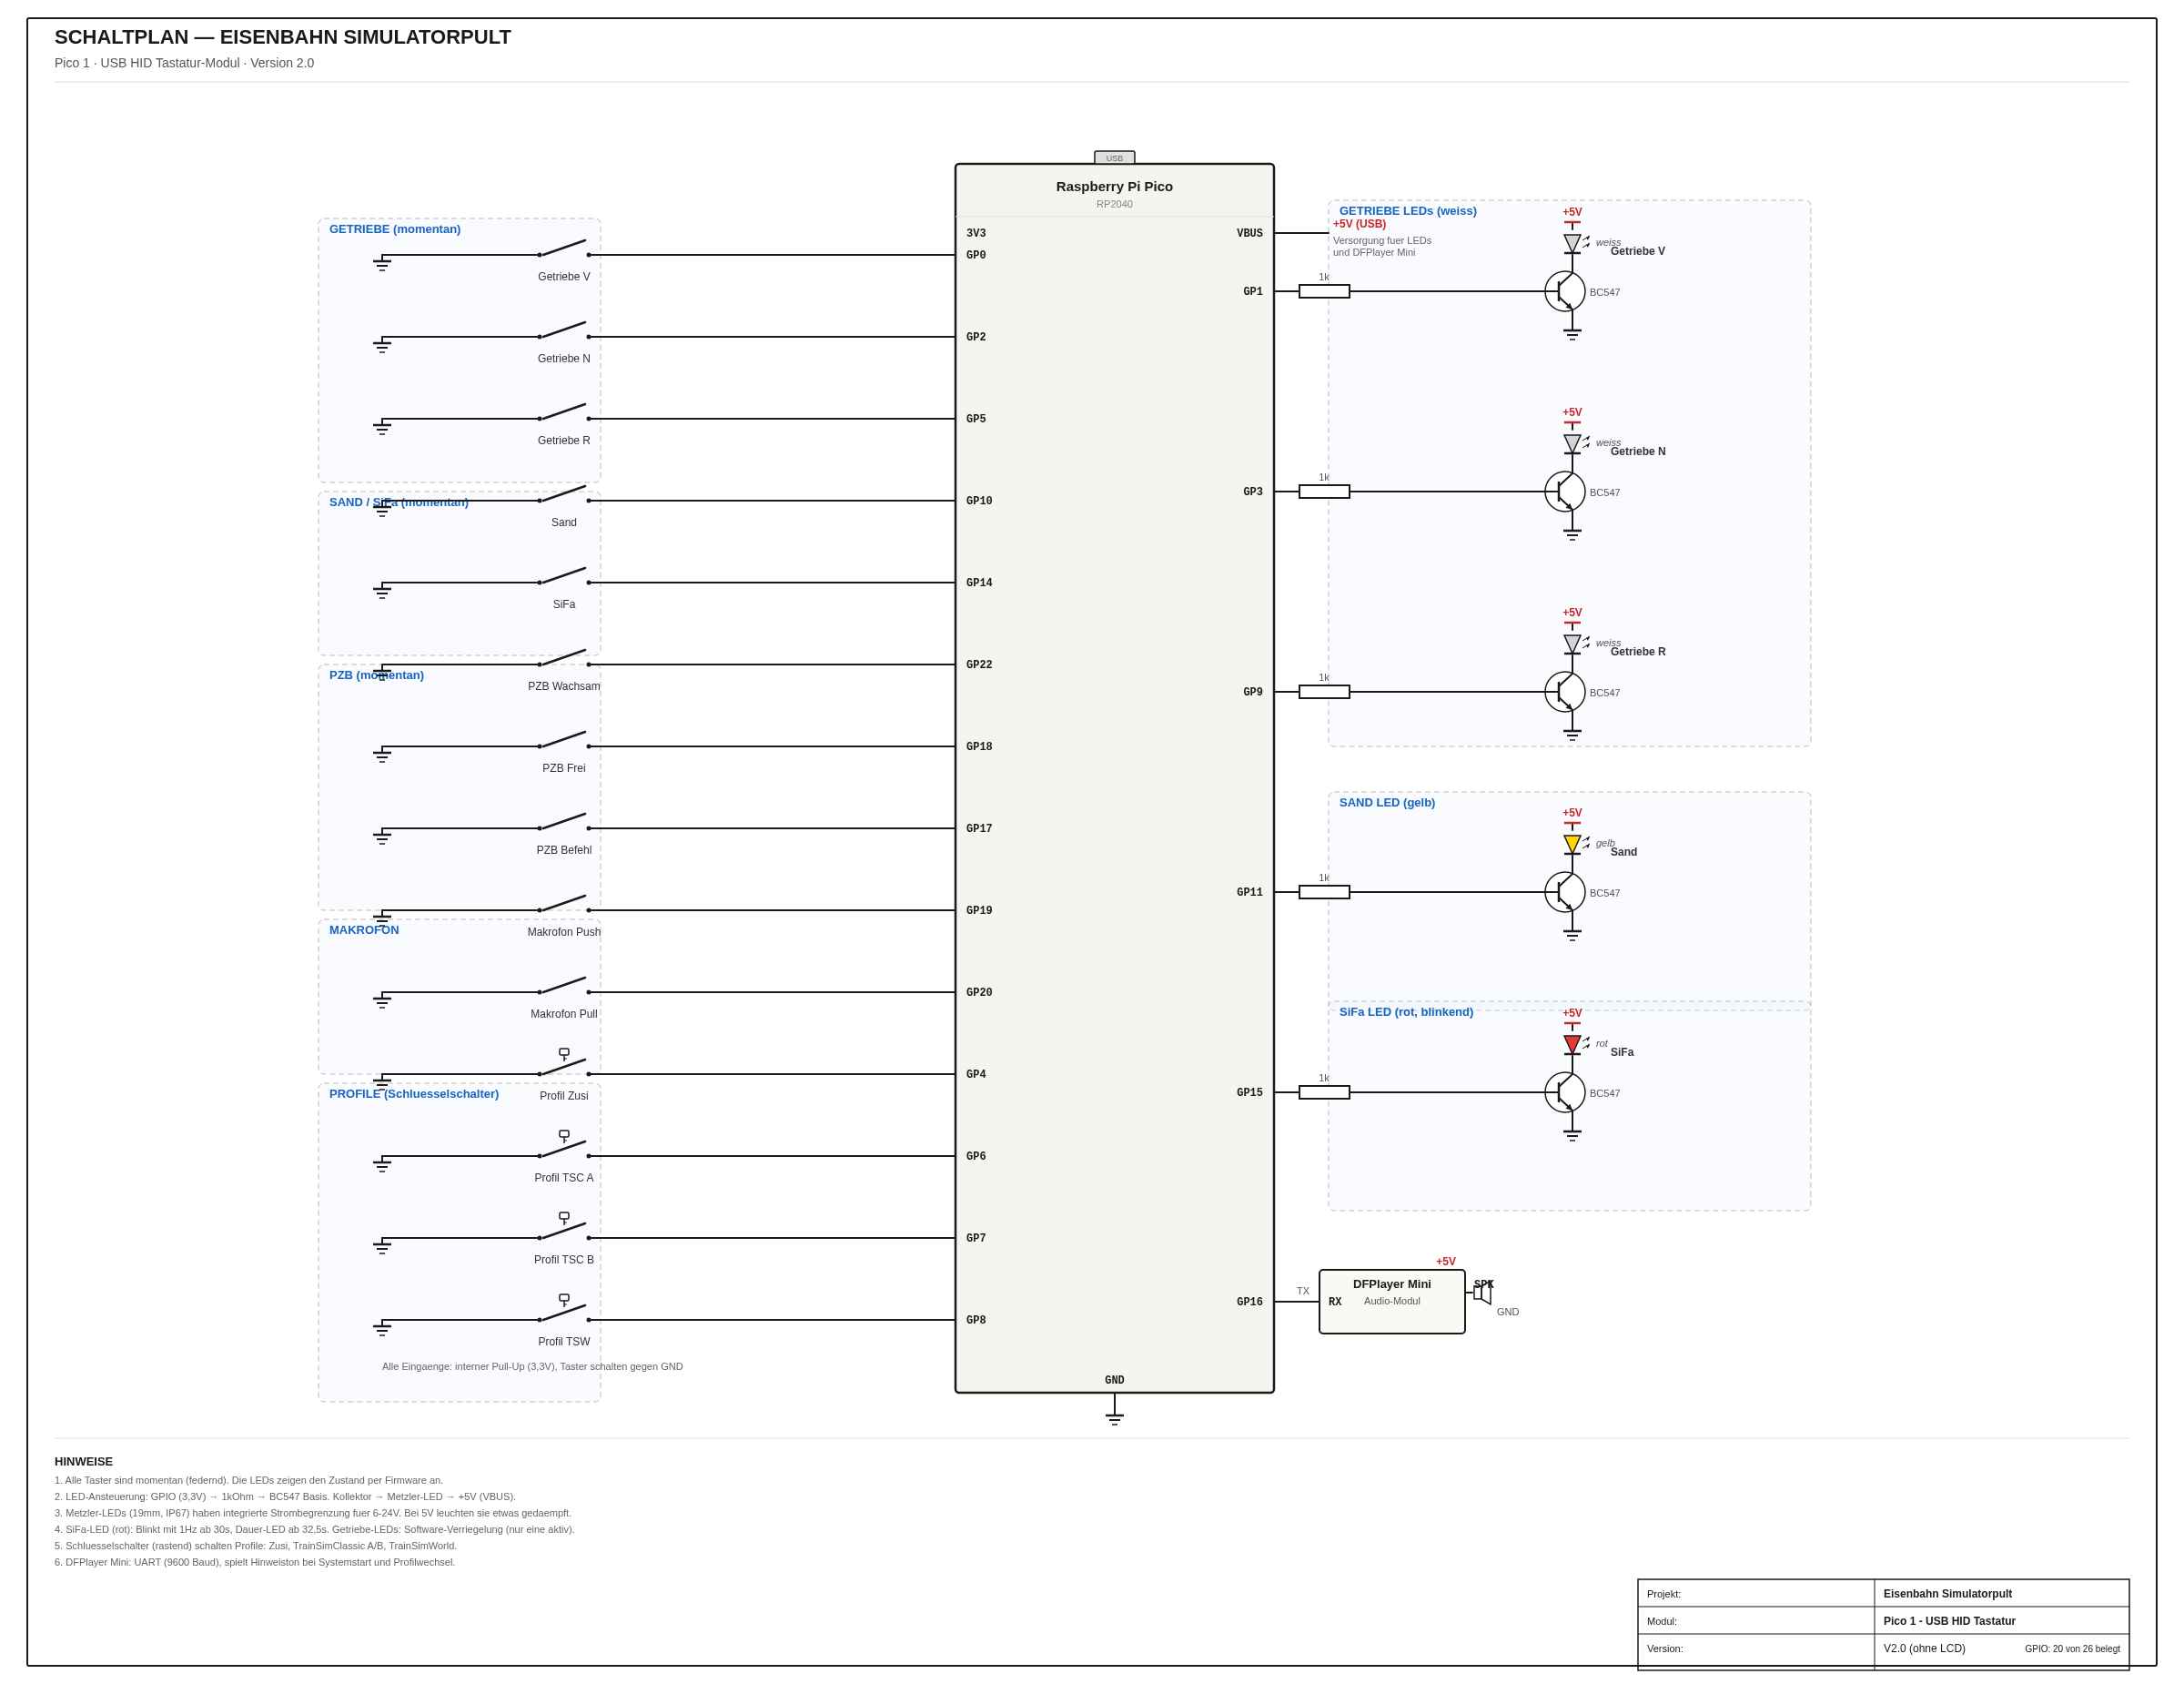Select the 1k resistor on GP1
The width and height of the screenshot is (2184, 1684).
pos(1324,292)
